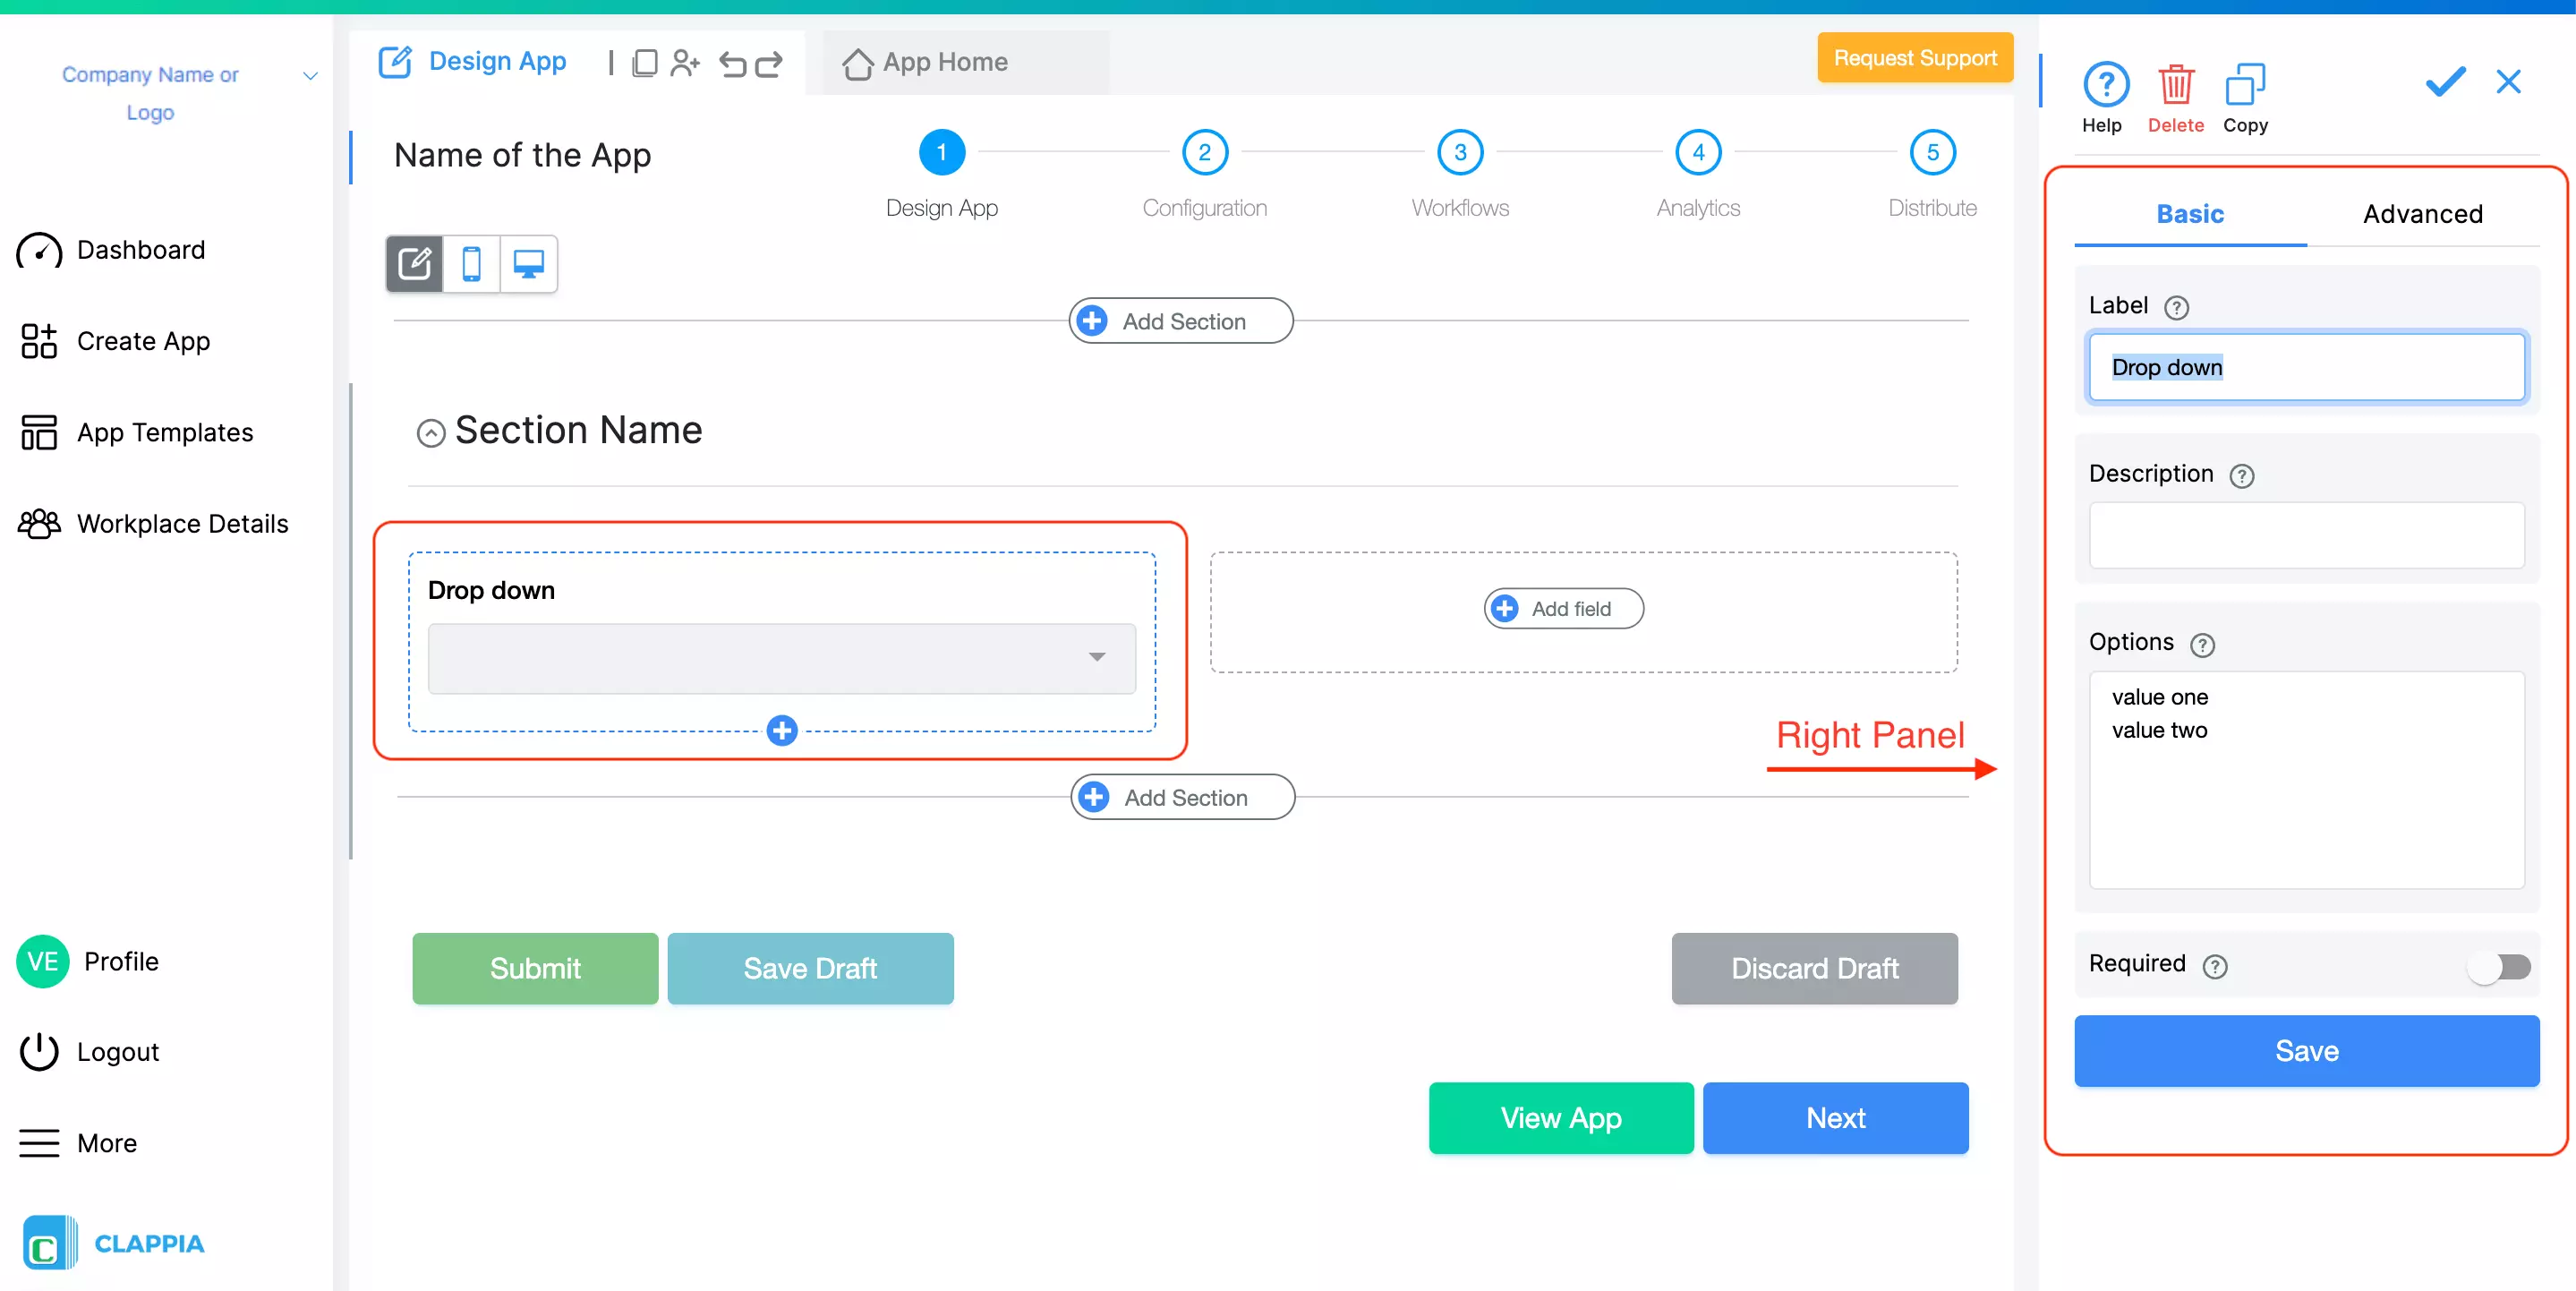This screenshot has height=1291, width=2576.
Task: Open the Drop down field selector
Action: tap(781, 658)
